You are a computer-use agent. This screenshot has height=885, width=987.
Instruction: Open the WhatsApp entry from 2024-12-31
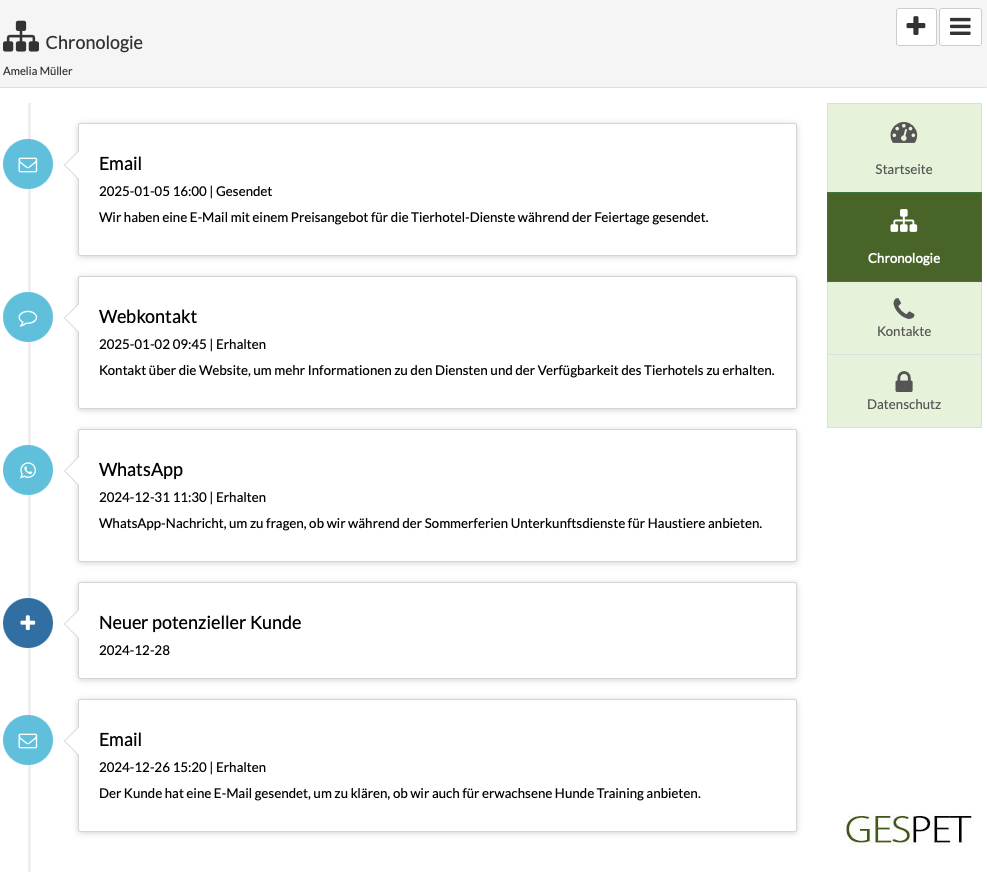pos(437,495)
